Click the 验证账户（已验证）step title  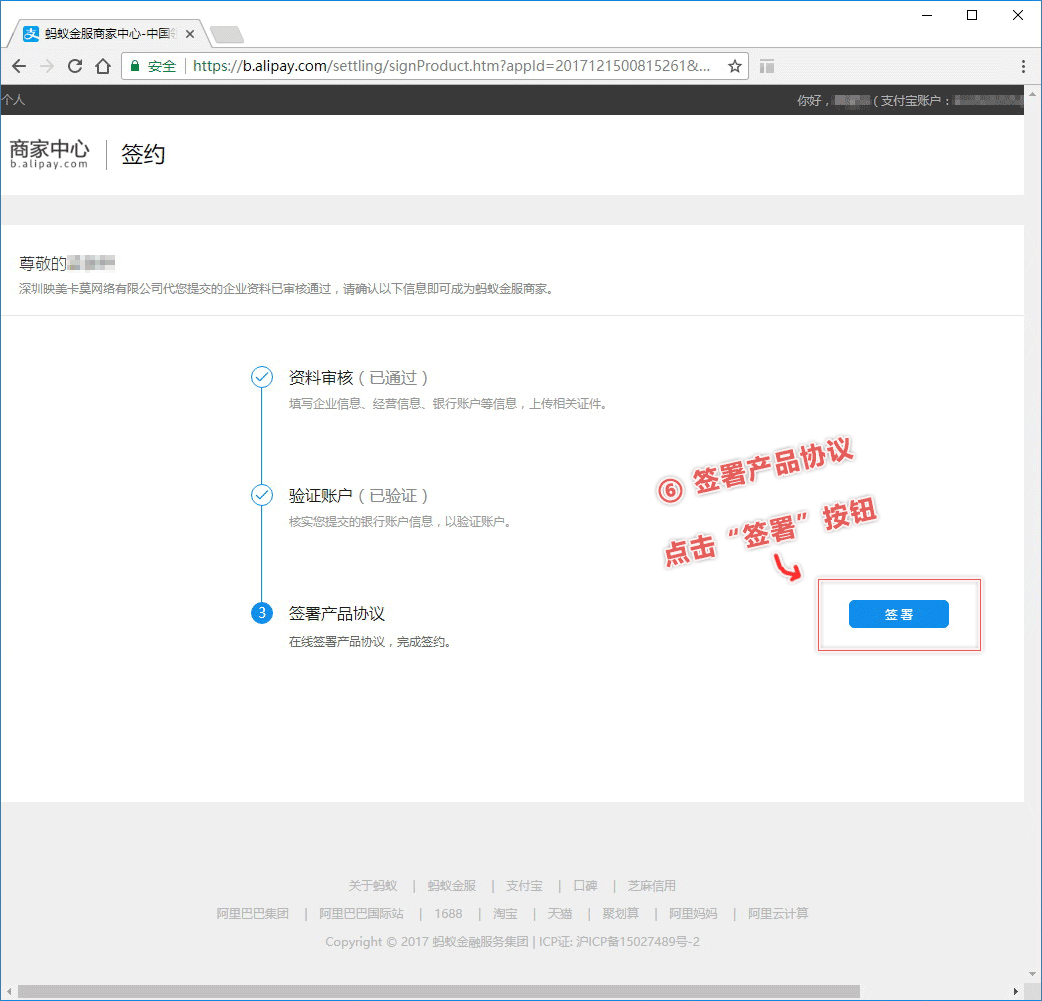coord(359,495)
